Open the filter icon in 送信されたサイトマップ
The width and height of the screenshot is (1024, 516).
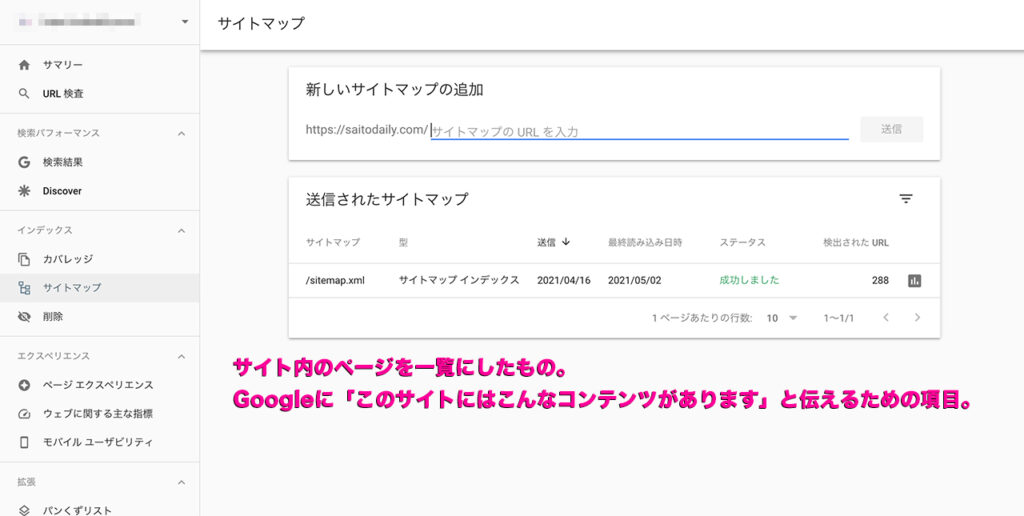905,199
